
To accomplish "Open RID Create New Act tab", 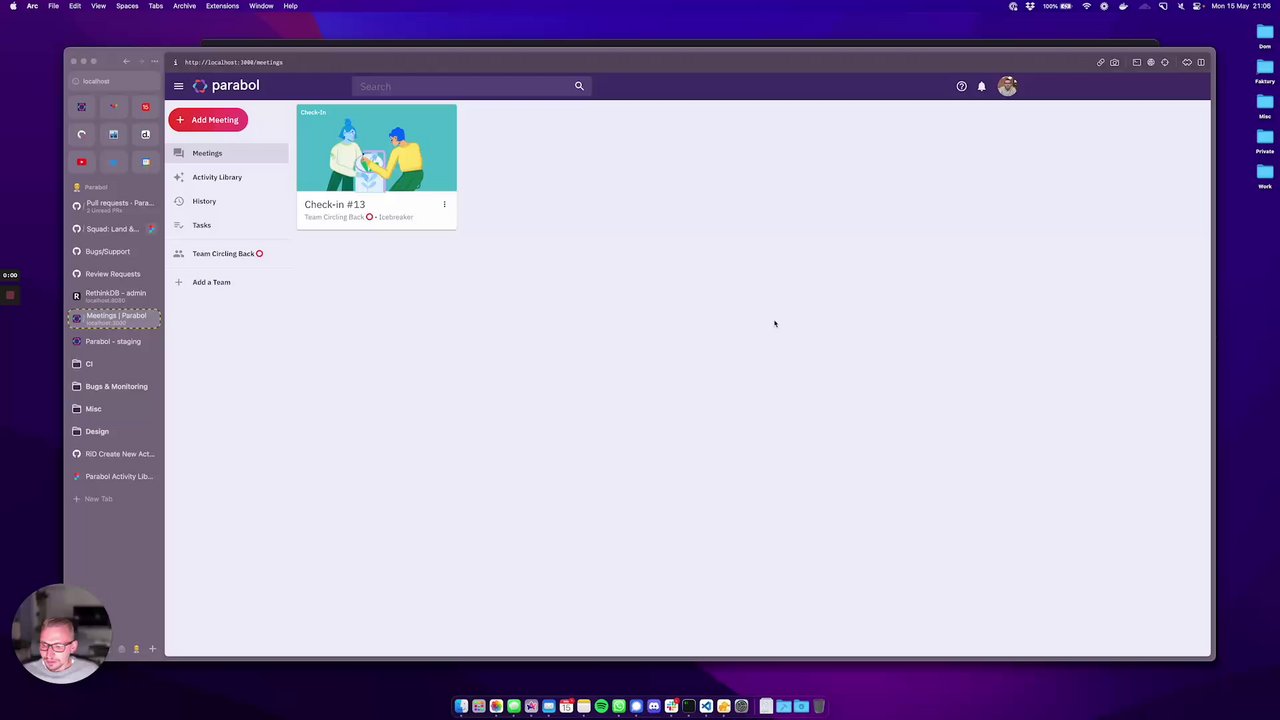I will point(114,454).
